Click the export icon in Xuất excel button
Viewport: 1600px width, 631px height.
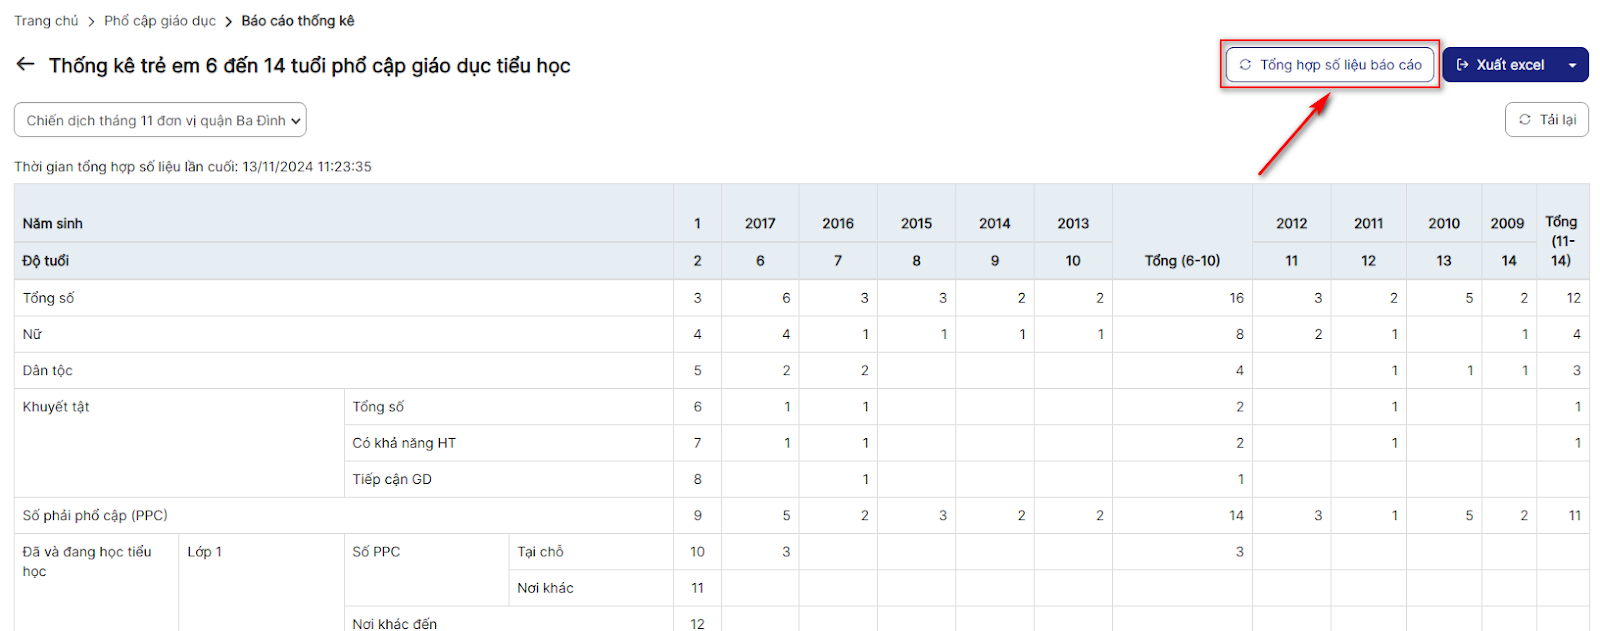tap(1463, 65)
